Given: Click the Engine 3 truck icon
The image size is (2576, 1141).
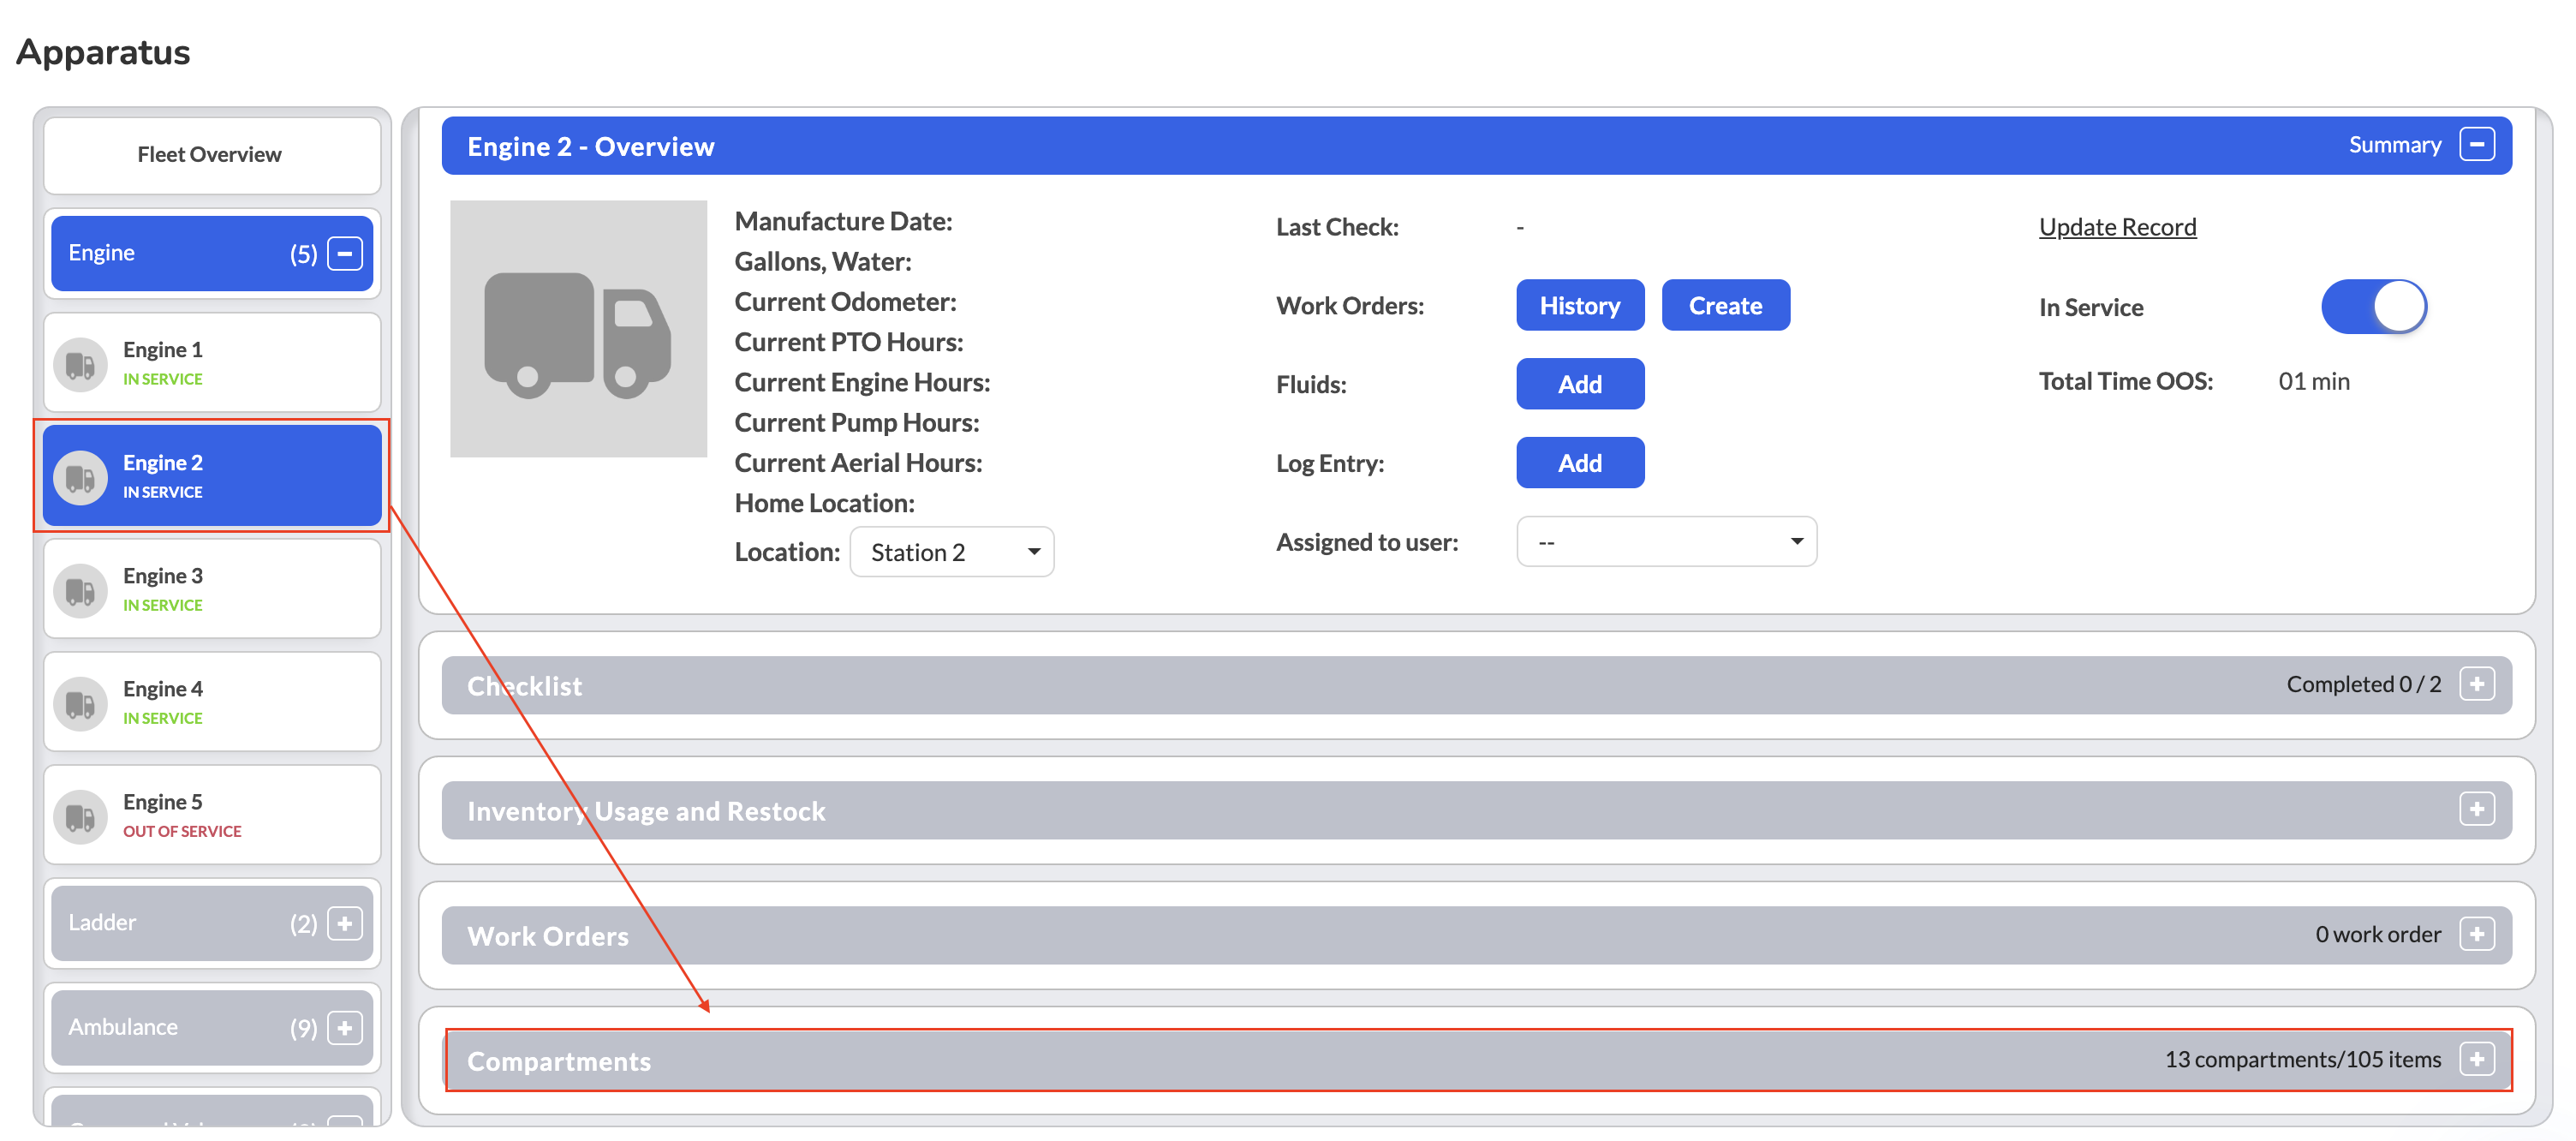Looking at the screenshot, I should (80, 591).
